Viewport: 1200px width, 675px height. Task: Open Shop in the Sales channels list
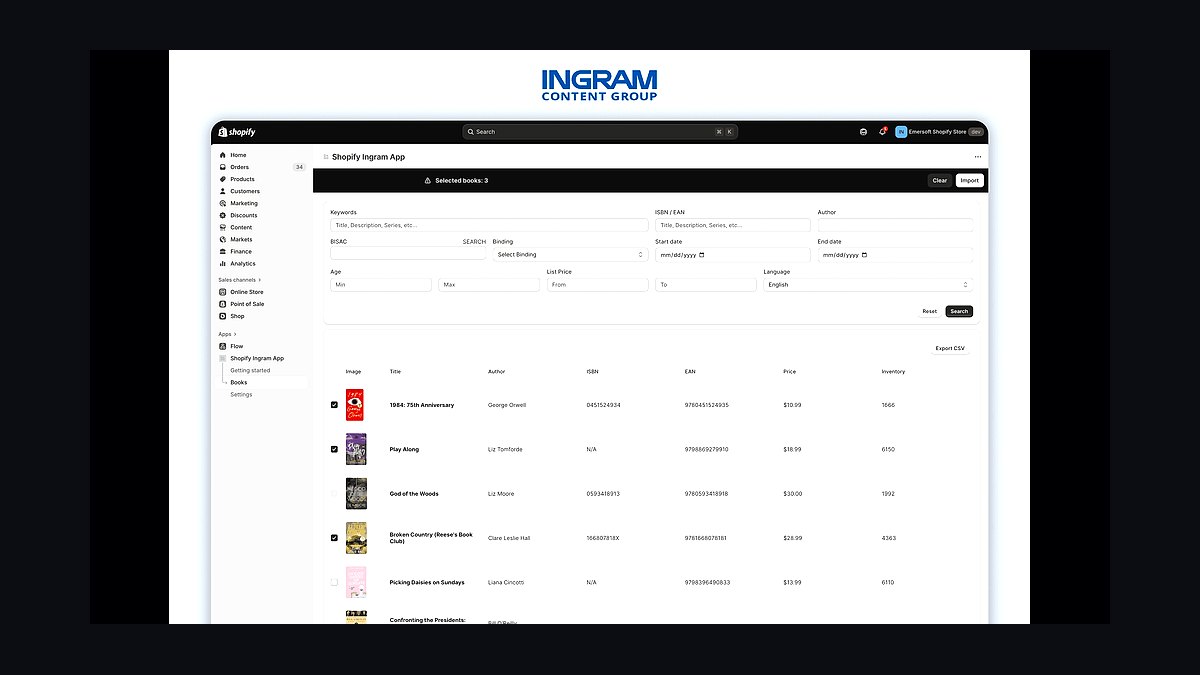coord(237,316)
